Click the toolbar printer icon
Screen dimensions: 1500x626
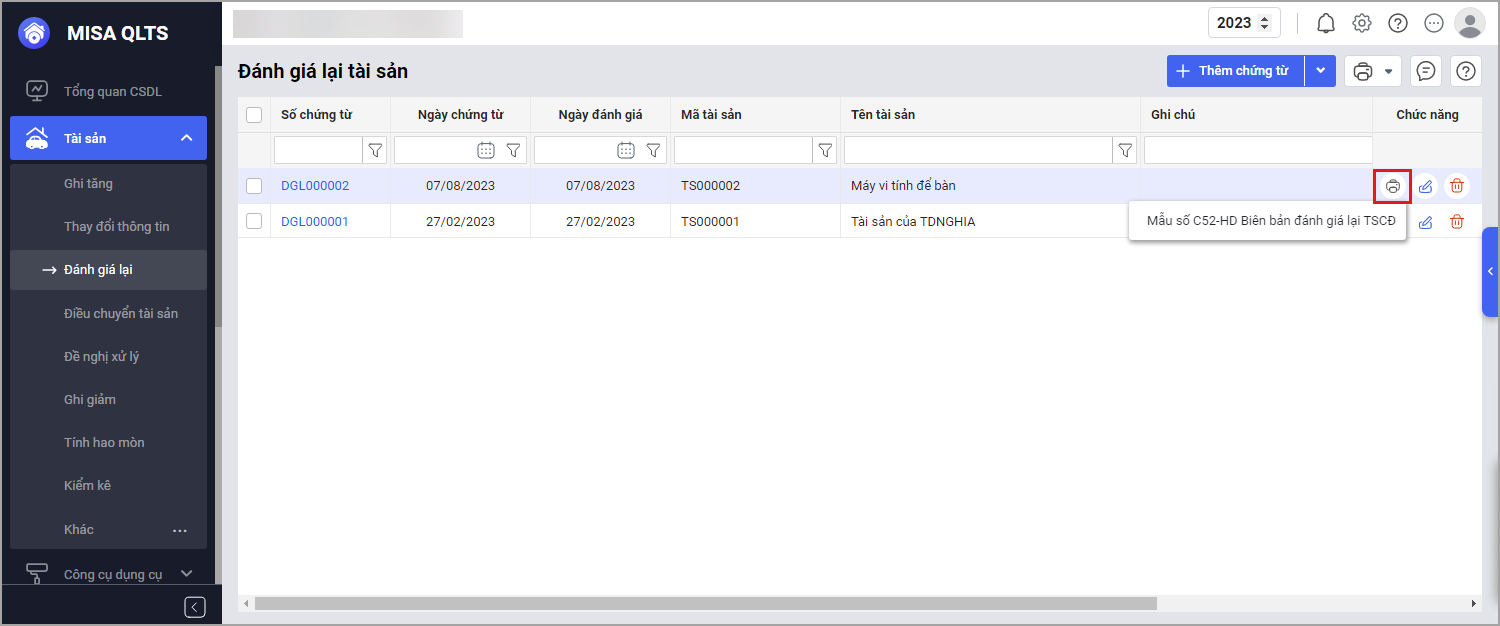1362,71
